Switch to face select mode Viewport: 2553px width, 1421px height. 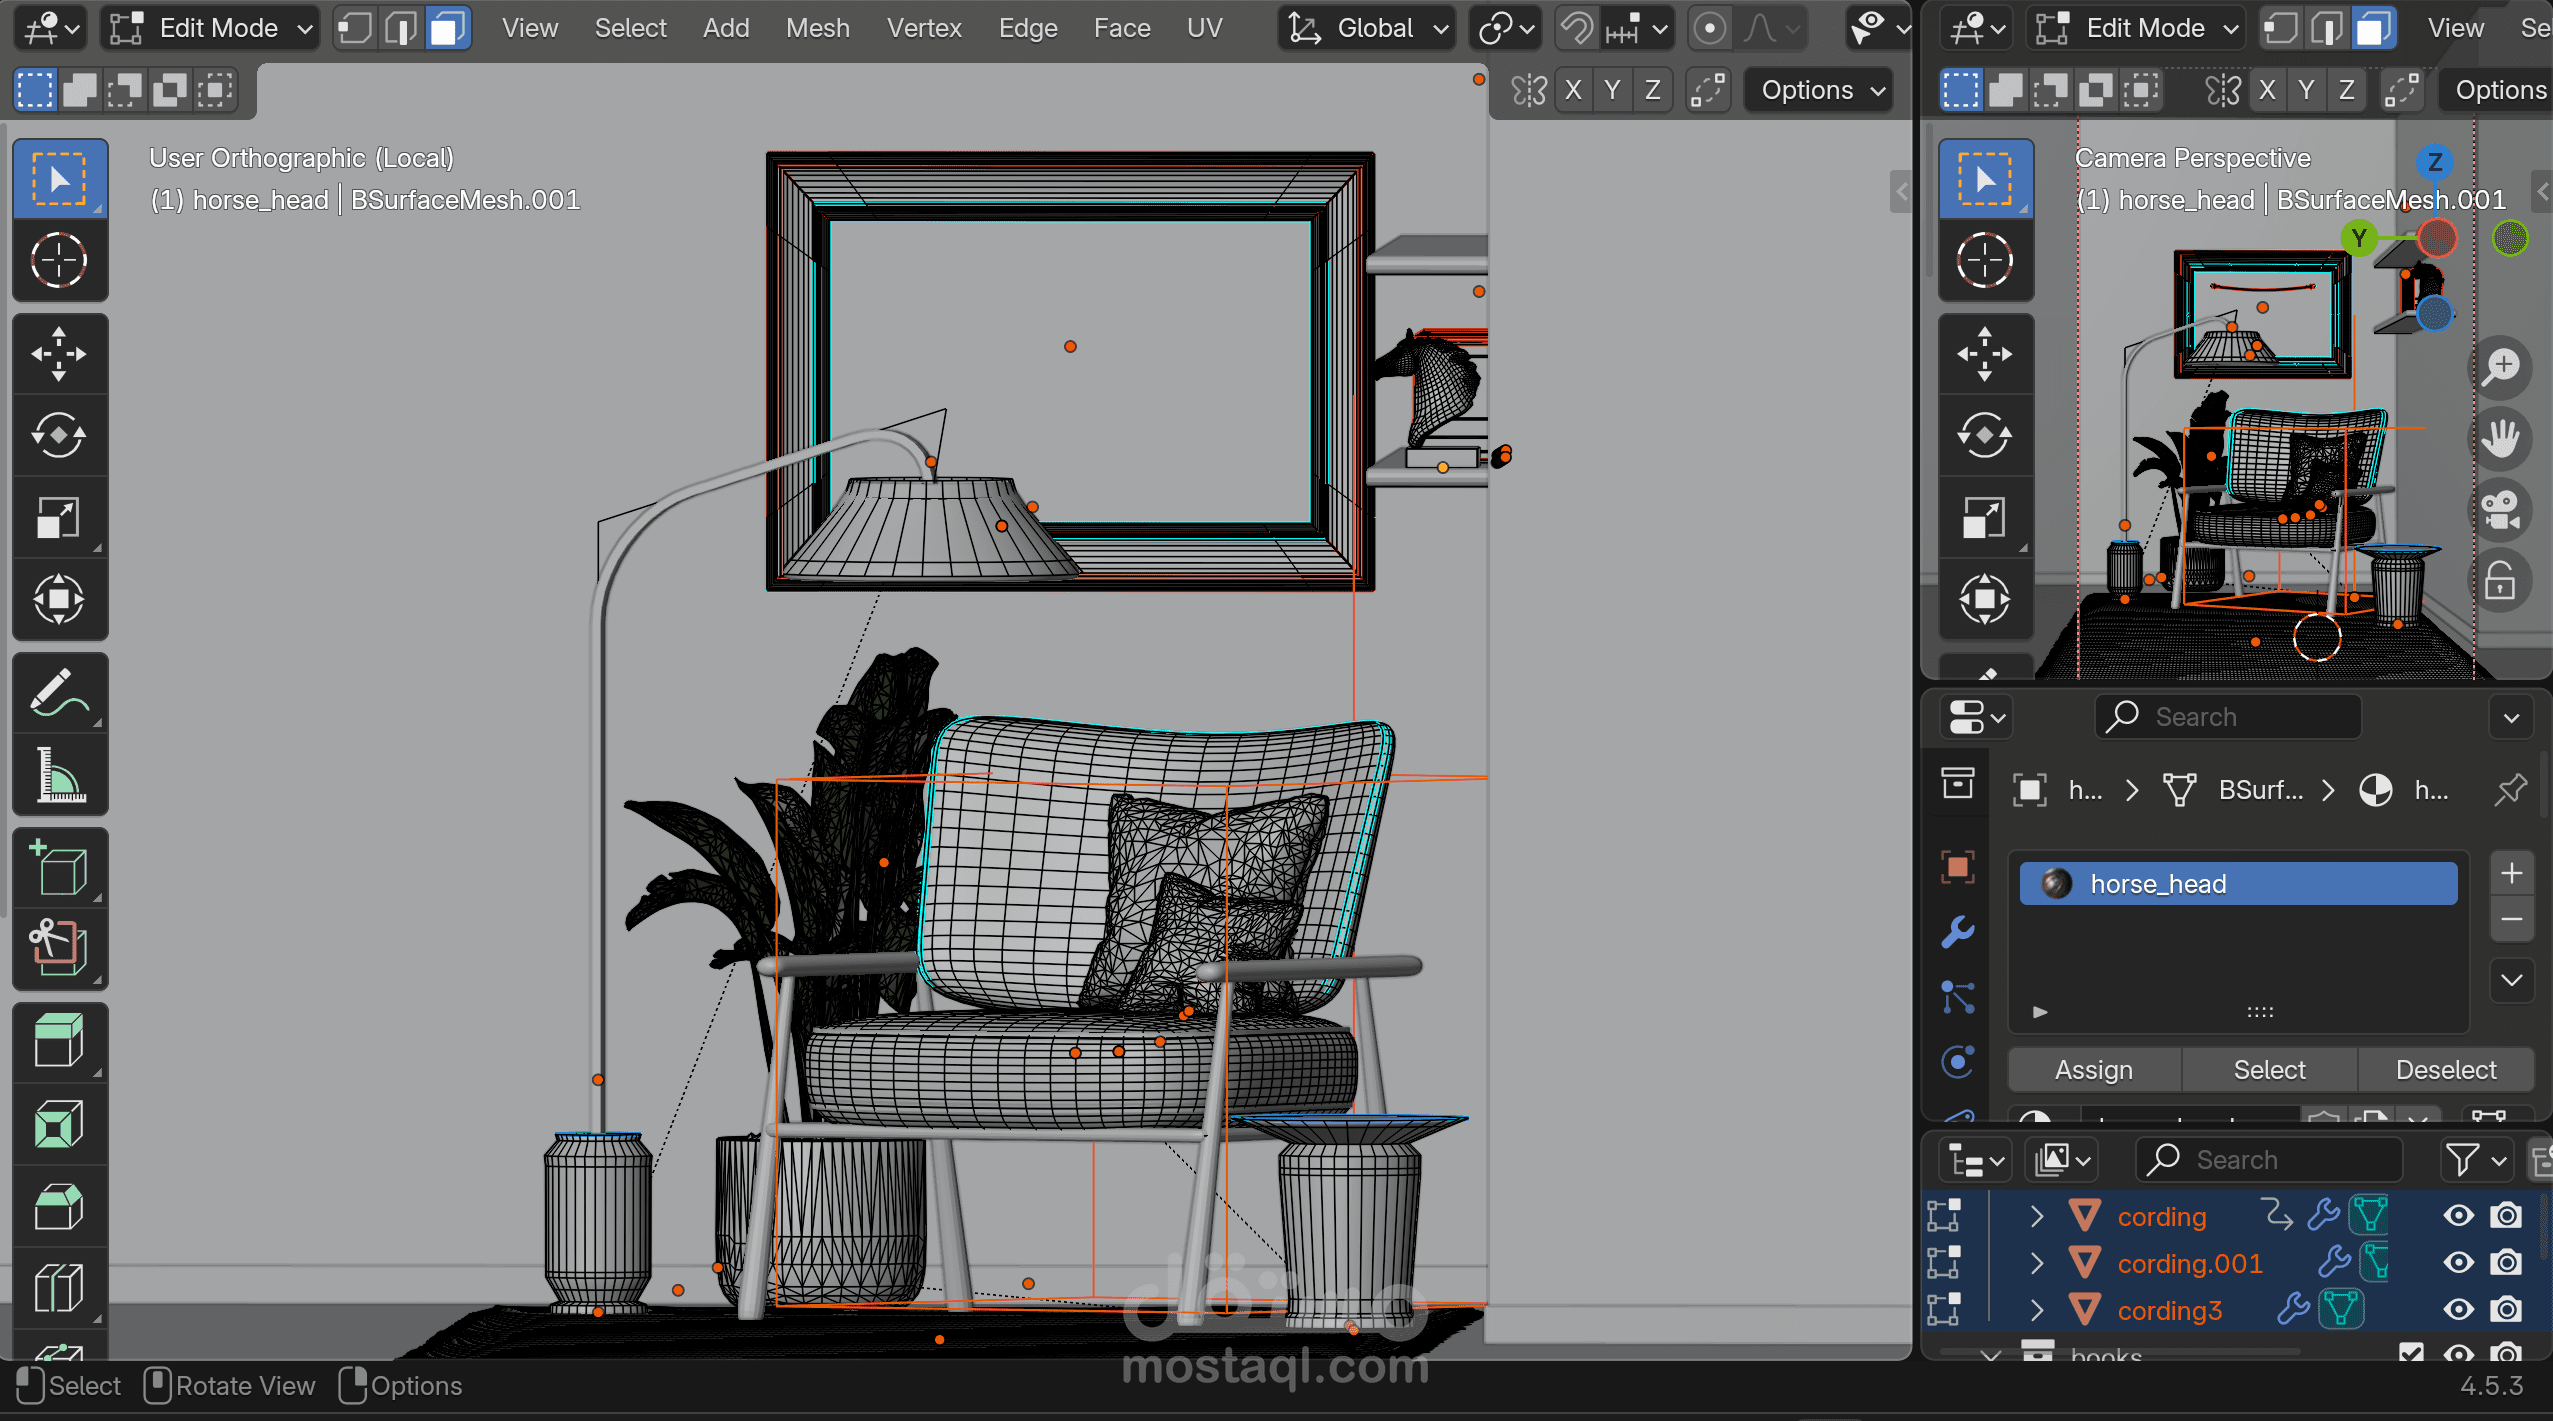[447, 28]
